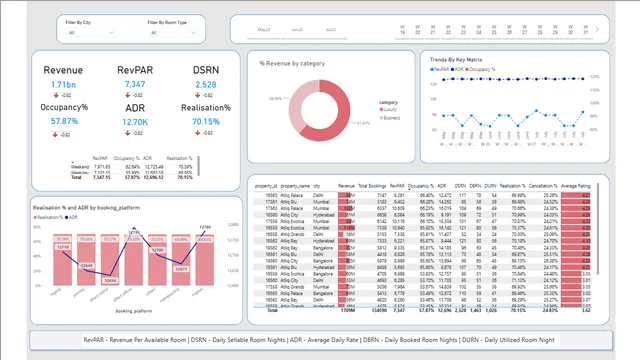The image size is (640, 360).
Task: Select week W 27 in slicer
Action: (524, 29)
